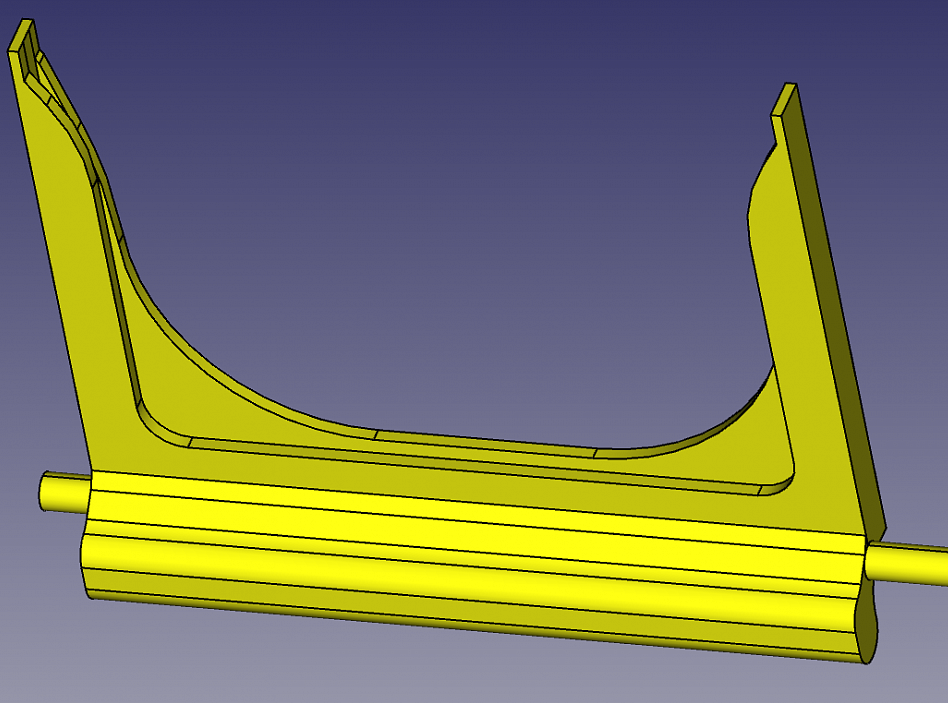Pick the flat top tip of the right upright

click(784, 99)
